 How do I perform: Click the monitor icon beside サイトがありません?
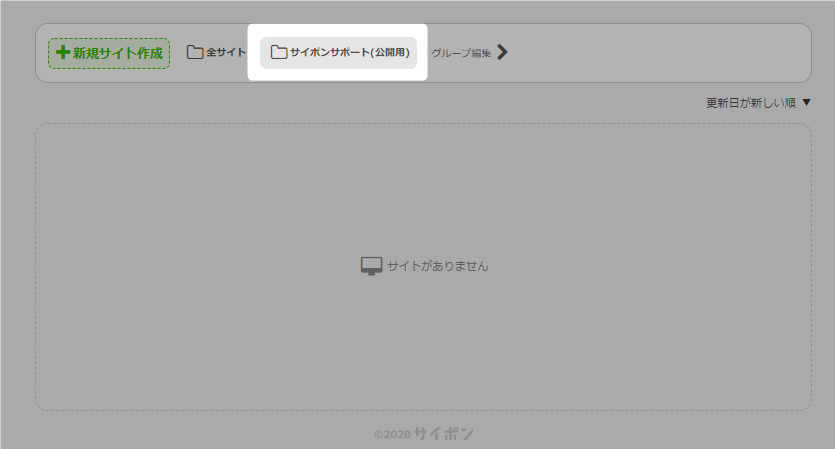pos(371,266)
